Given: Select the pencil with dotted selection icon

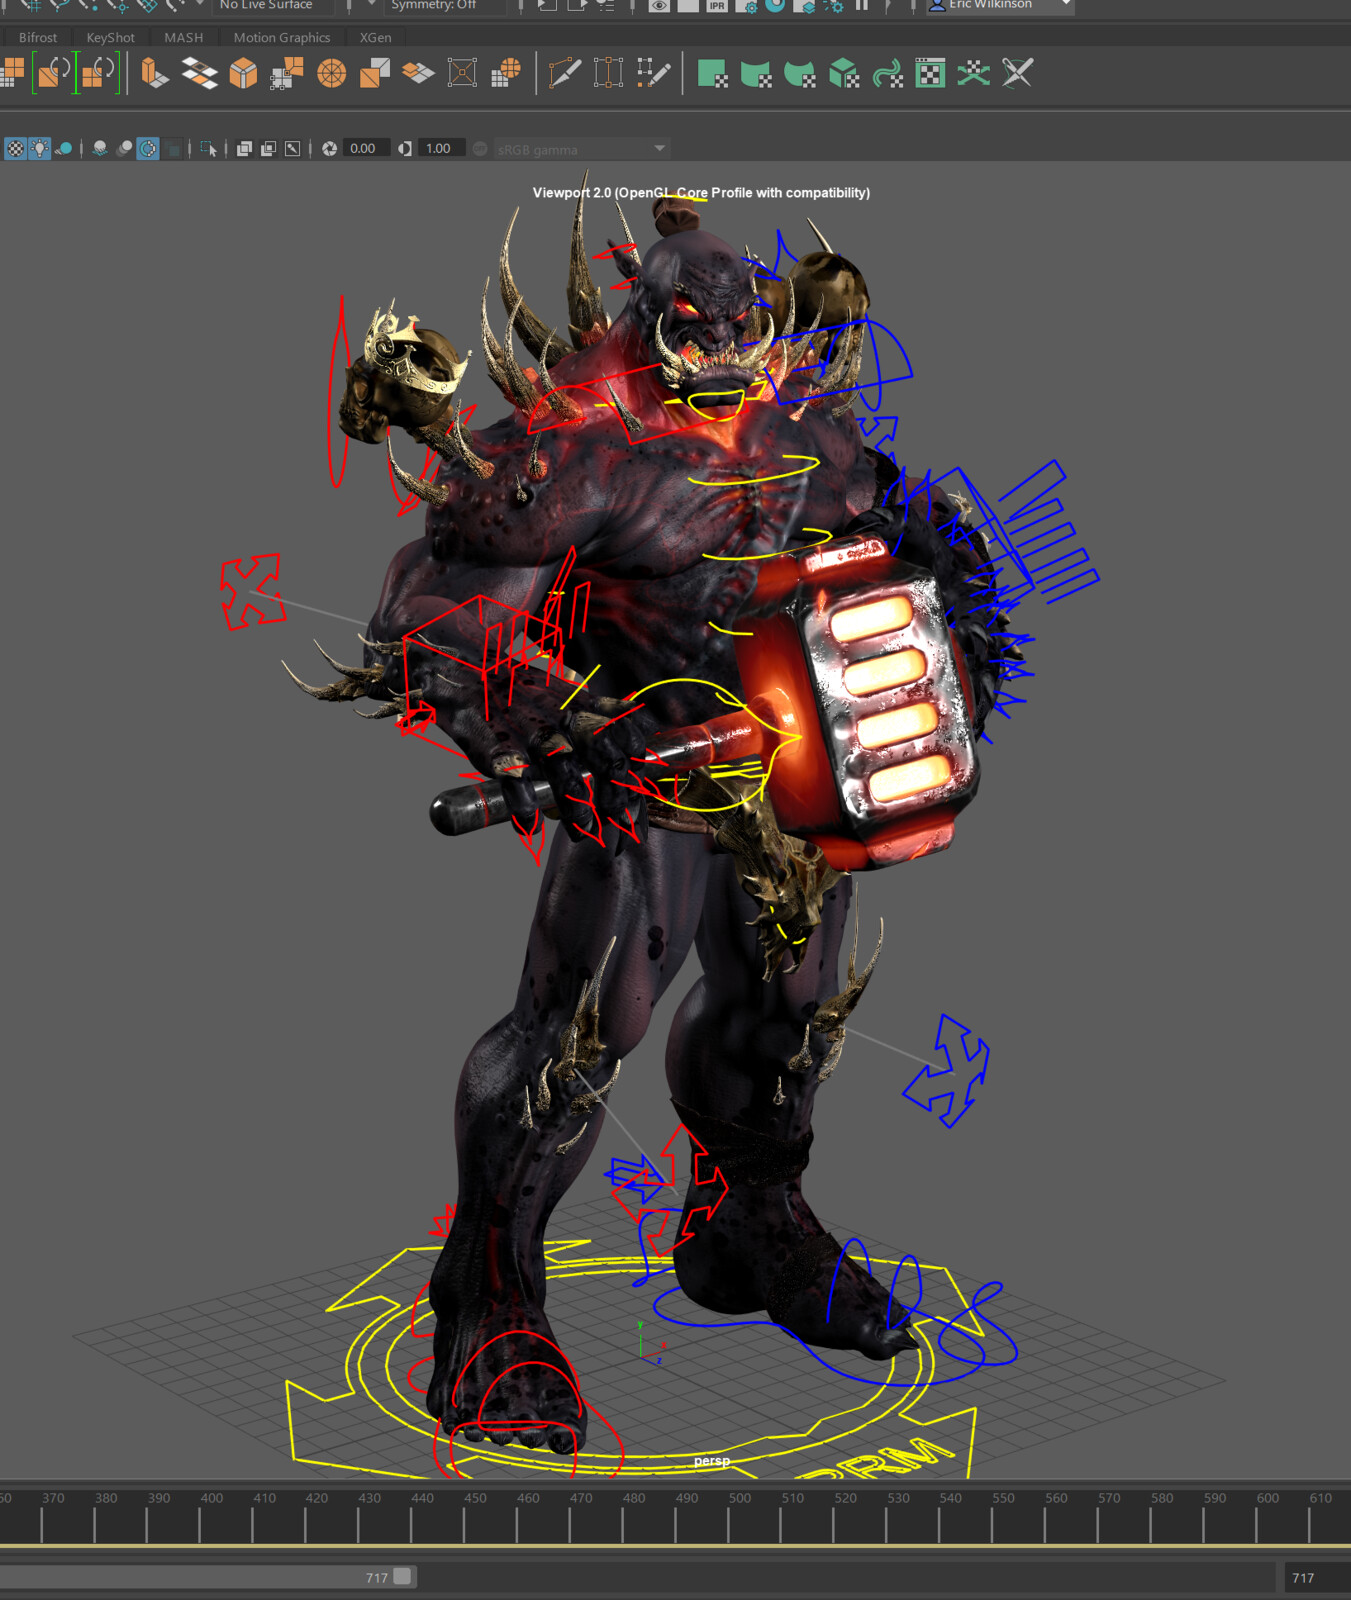Looking at the screenshot, I should [653, 73].
